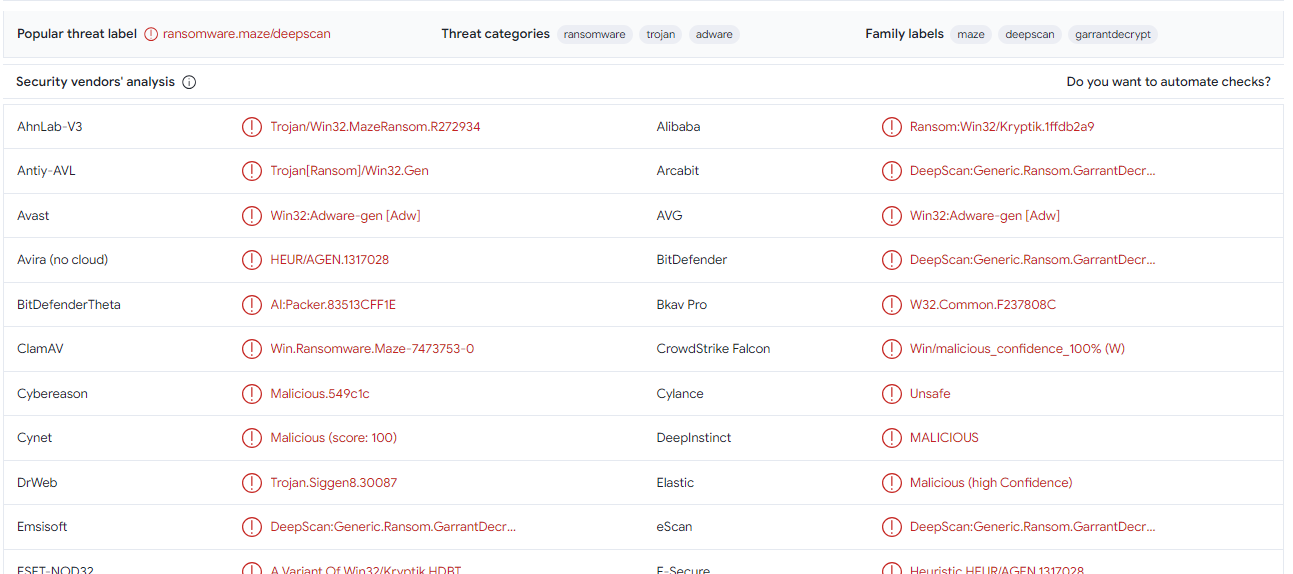Screen dimensions: 1293x574
Task: Select the maze family label tag
Action: [971, 34]
